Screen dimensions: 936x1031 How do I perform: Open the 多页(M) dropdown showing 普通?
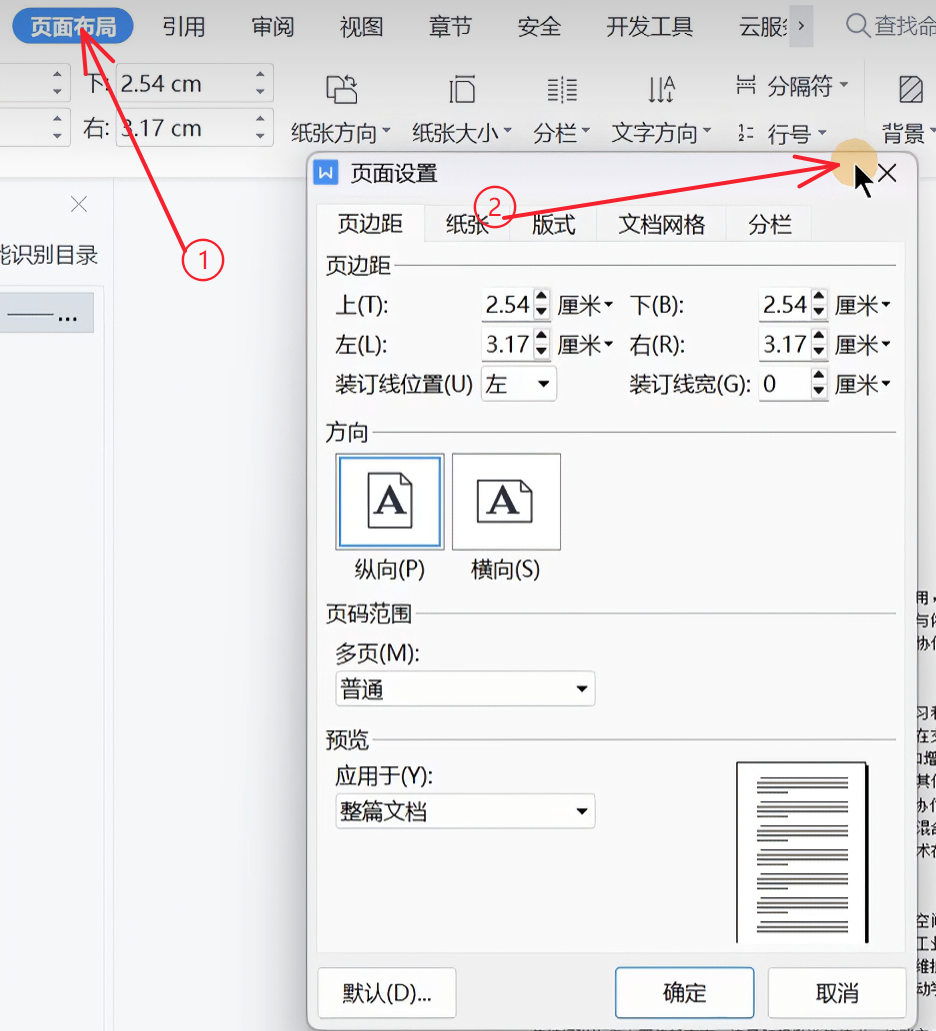click(465, 688)
